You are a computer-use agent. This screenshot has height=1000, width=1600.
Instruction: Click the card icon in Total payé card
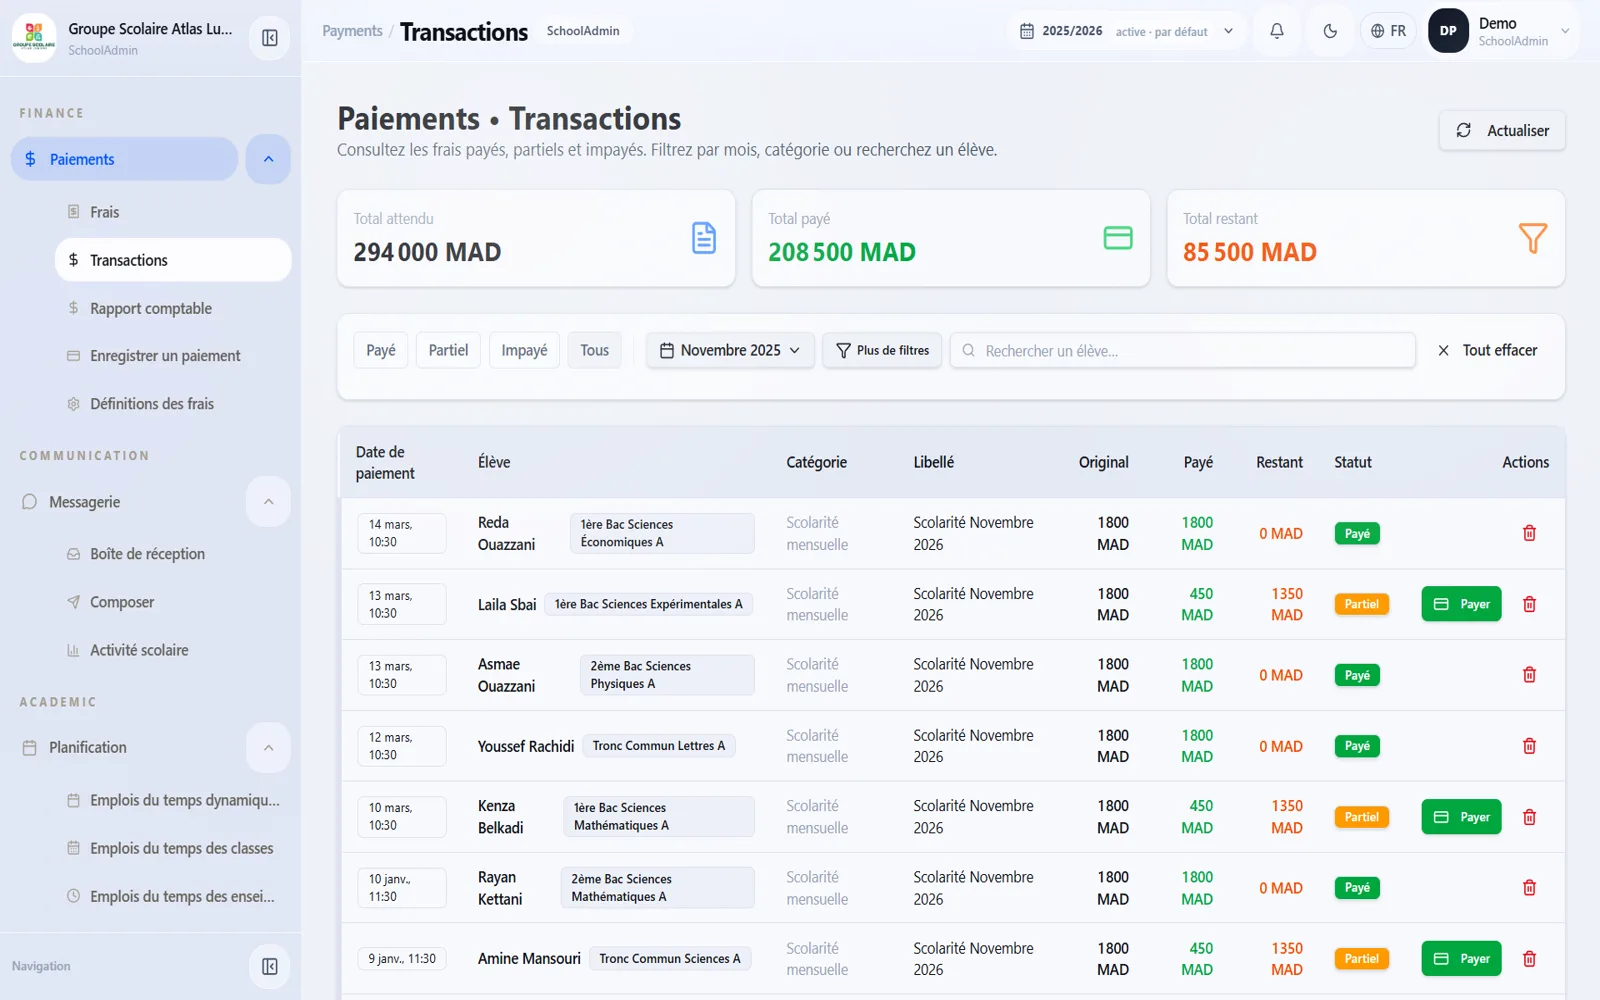pos(1118,238)
